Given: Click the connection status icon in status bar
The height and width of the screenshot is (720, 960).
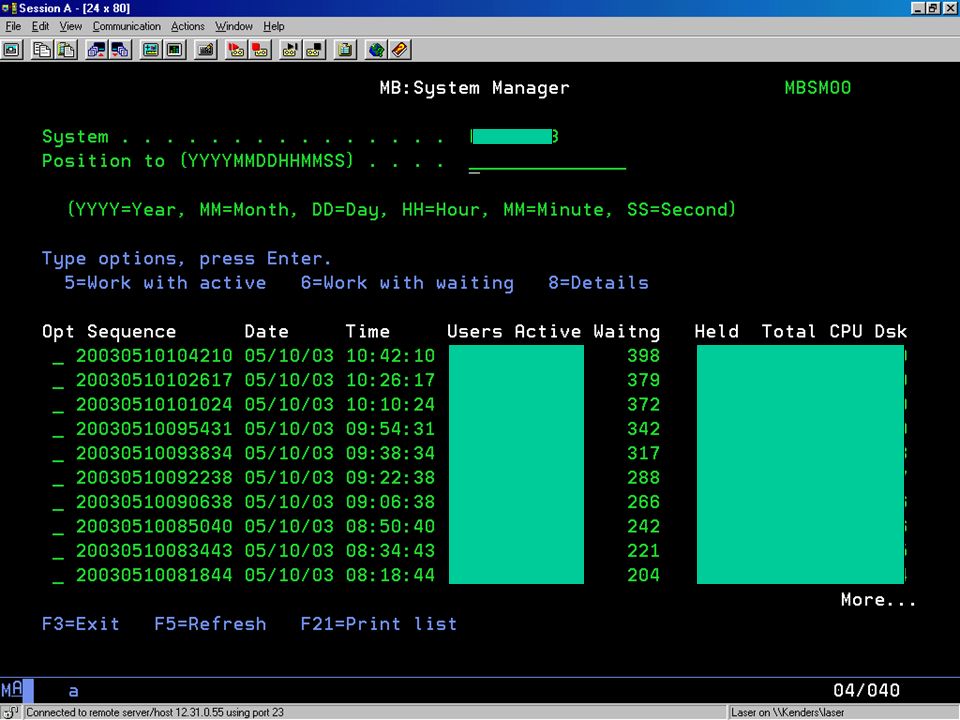Looking at the screenshot, I should pos(11,713).
